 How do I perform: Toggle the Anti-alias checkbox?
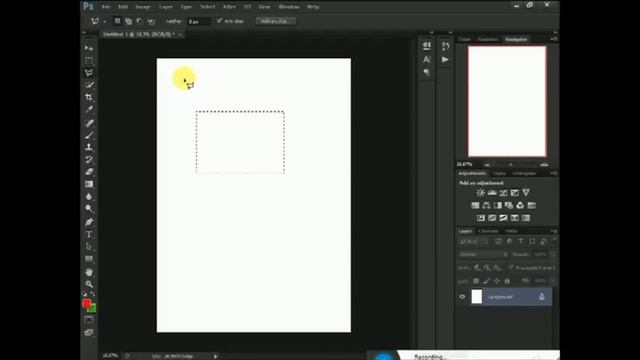click(219, 20)
